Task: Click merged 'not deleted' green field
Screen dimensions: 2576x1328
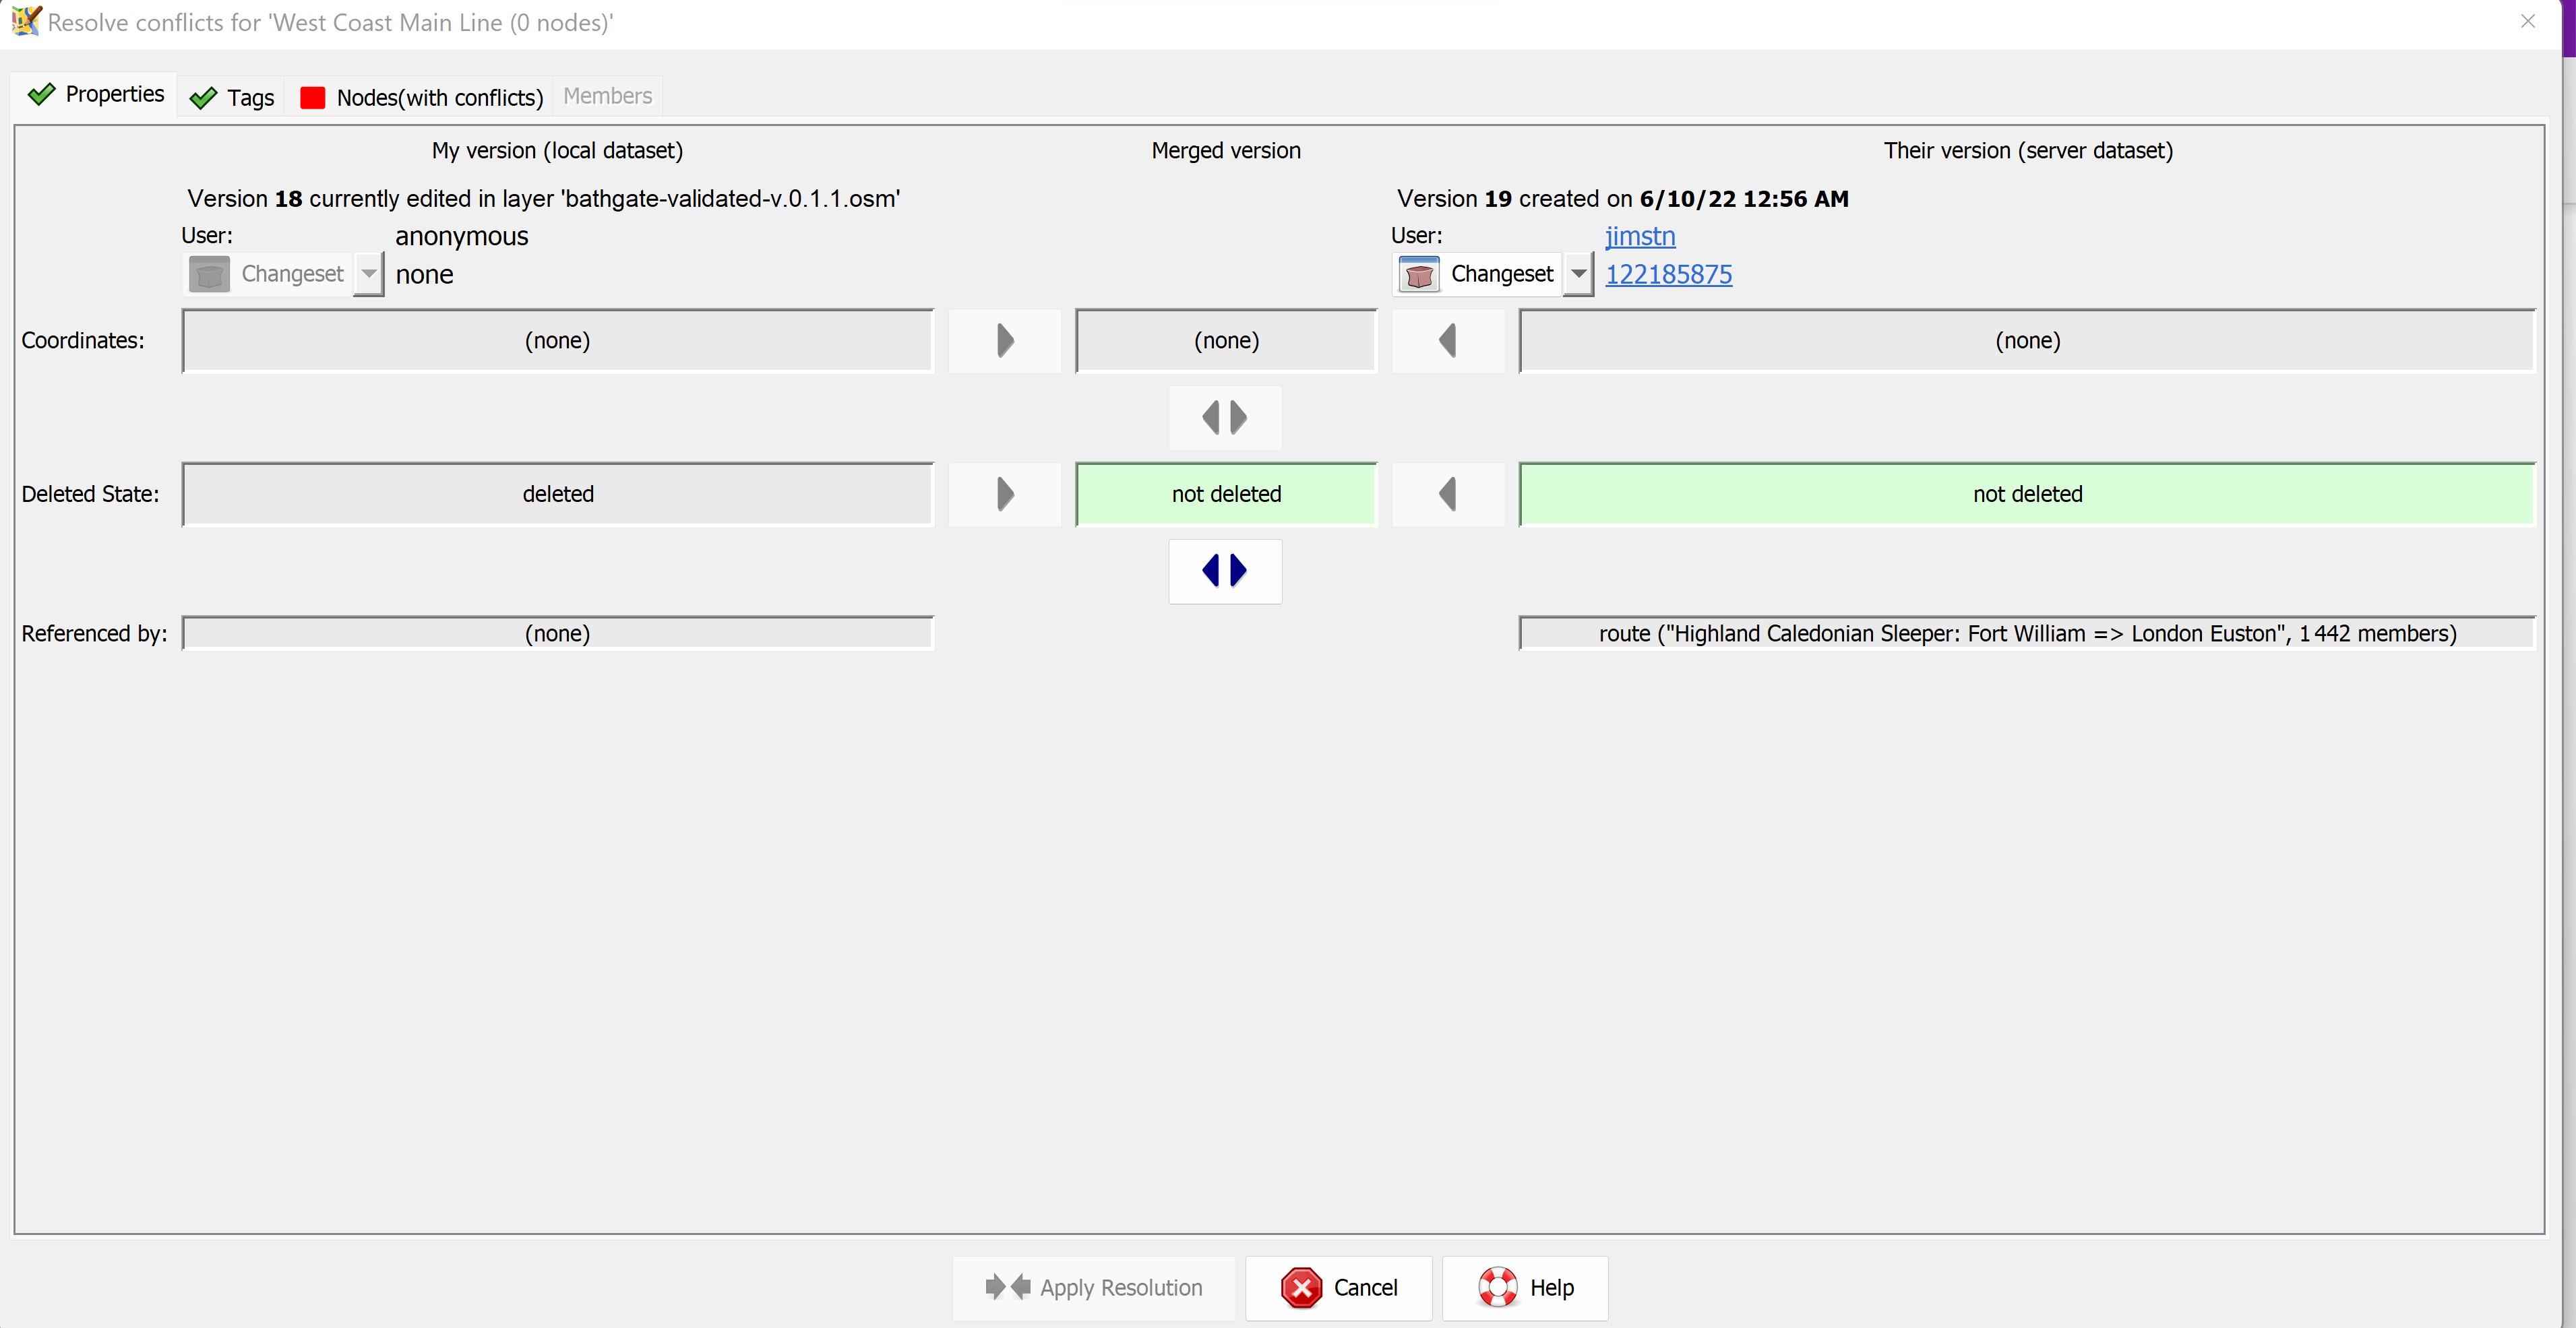Action: (x=1226, y=494)
